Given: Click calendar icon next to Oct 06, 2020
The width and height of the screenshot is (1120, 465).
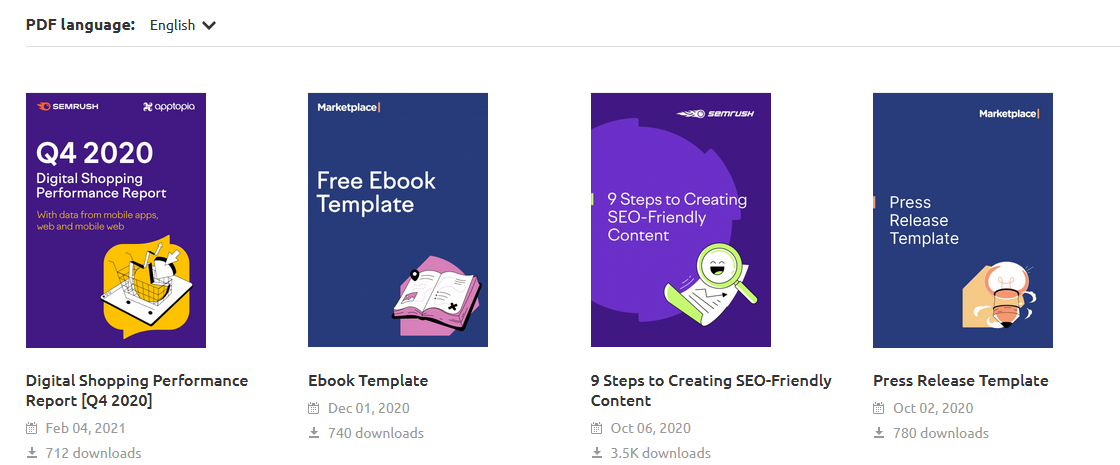Looking at the screenshot, I should (x=597, y=428).
